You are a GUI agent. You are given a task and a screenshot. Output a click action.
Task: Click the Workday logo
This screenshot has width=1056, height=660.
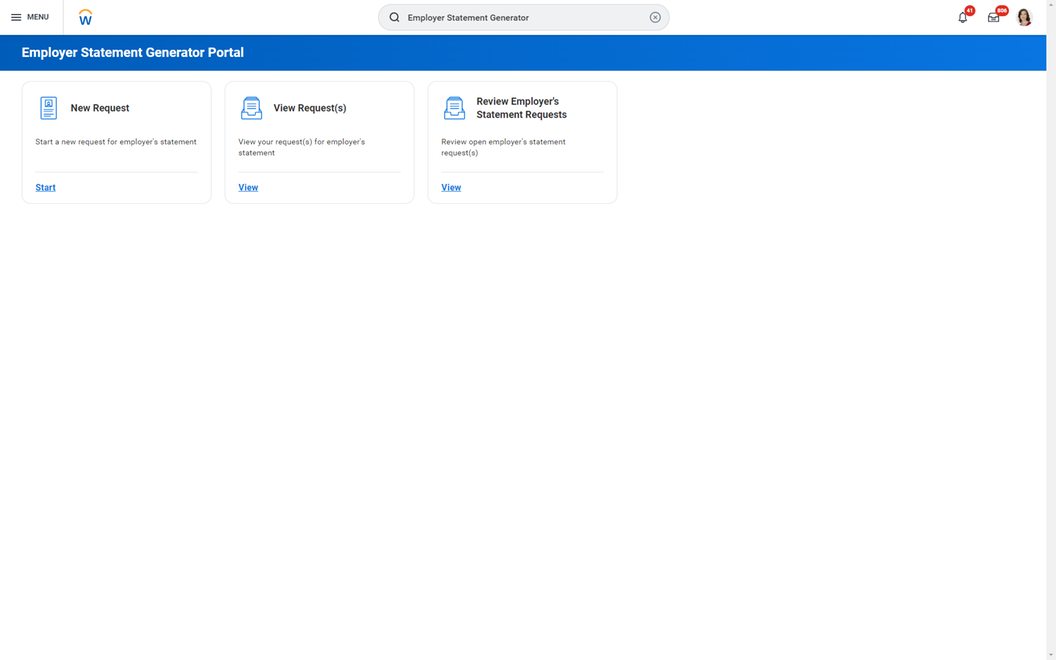pos(85,17)
